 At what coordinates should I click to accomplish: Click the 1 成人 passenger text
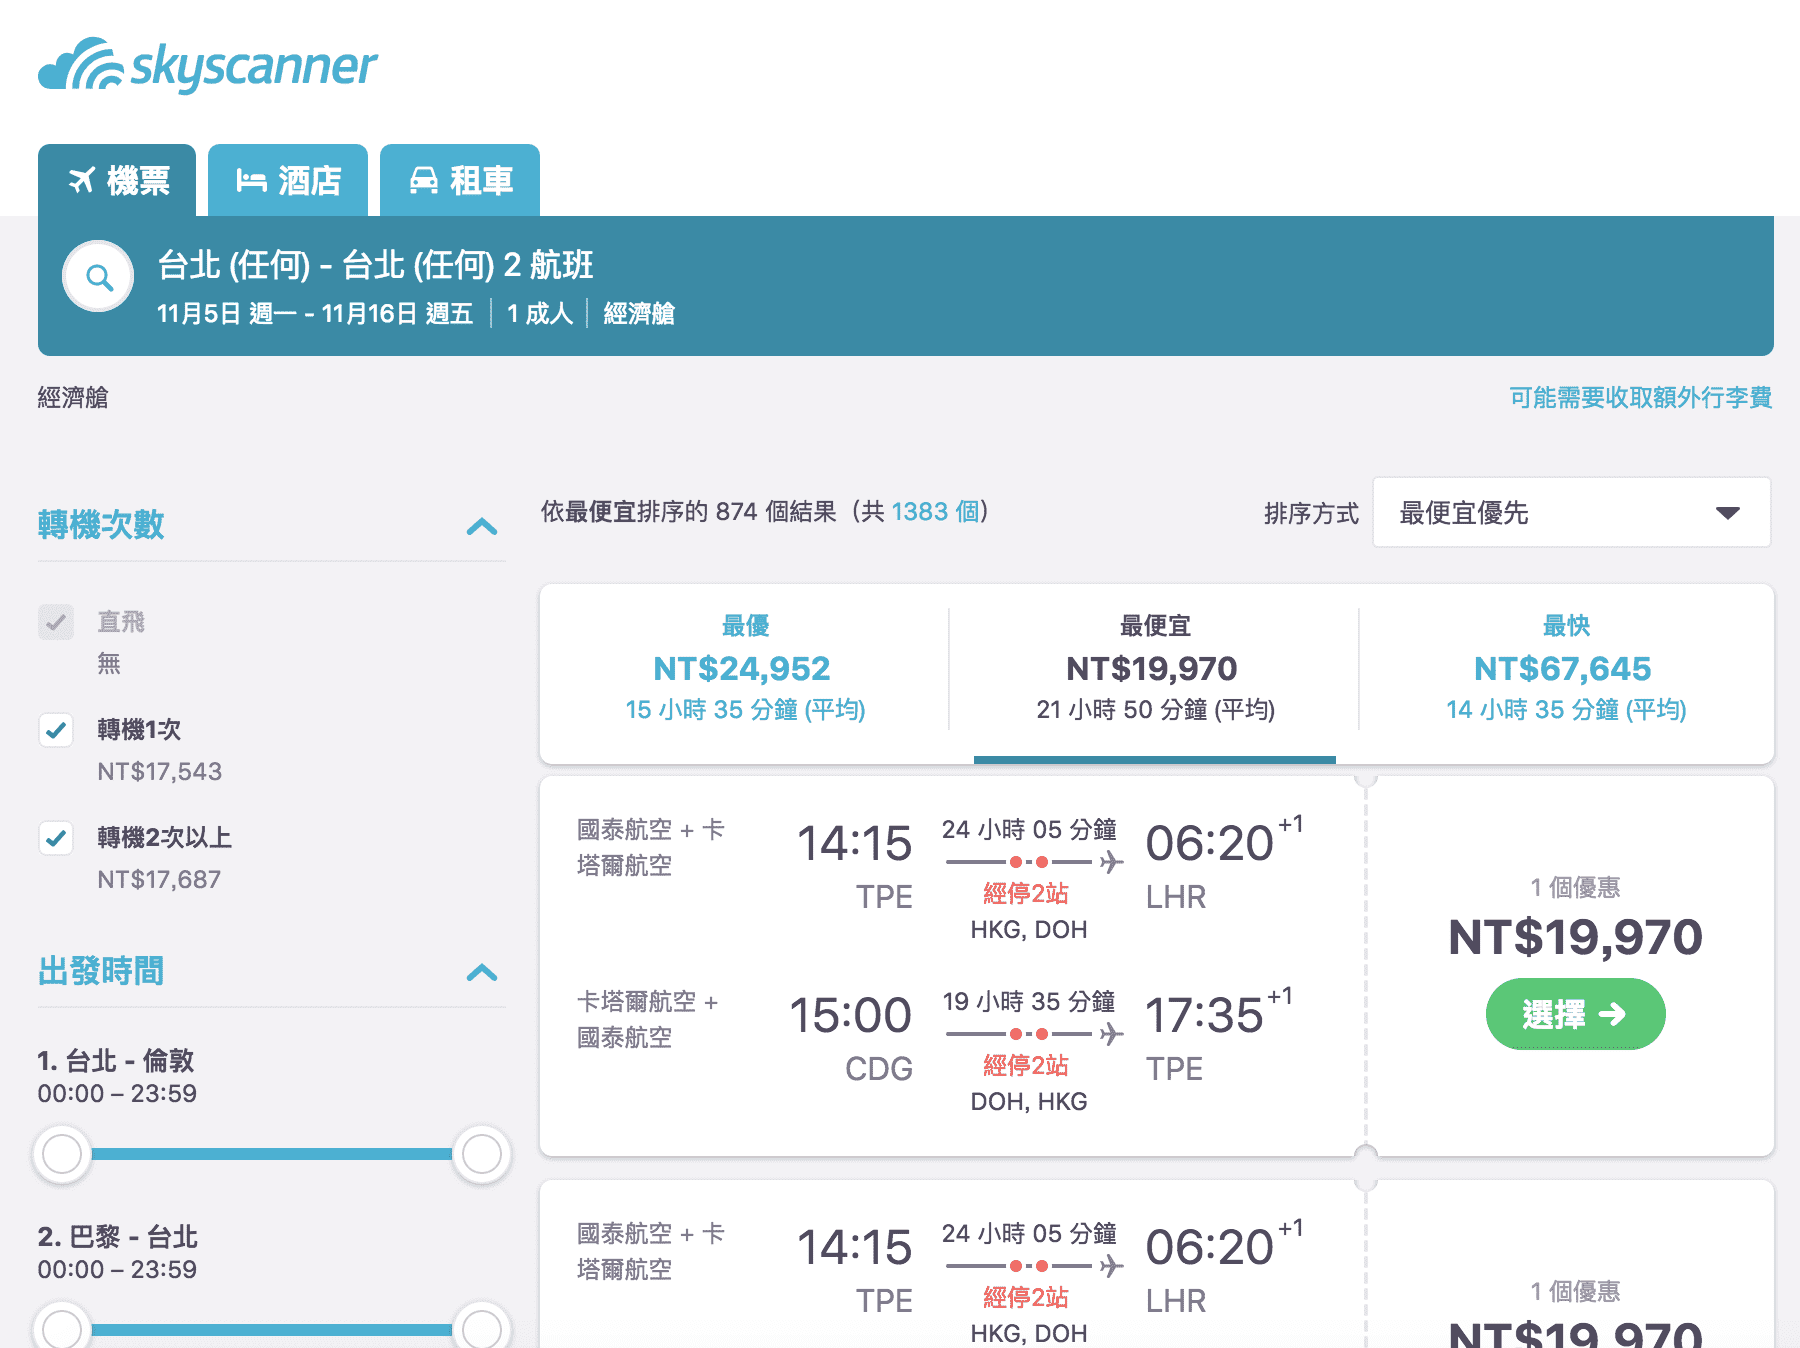tap(540, 314)
